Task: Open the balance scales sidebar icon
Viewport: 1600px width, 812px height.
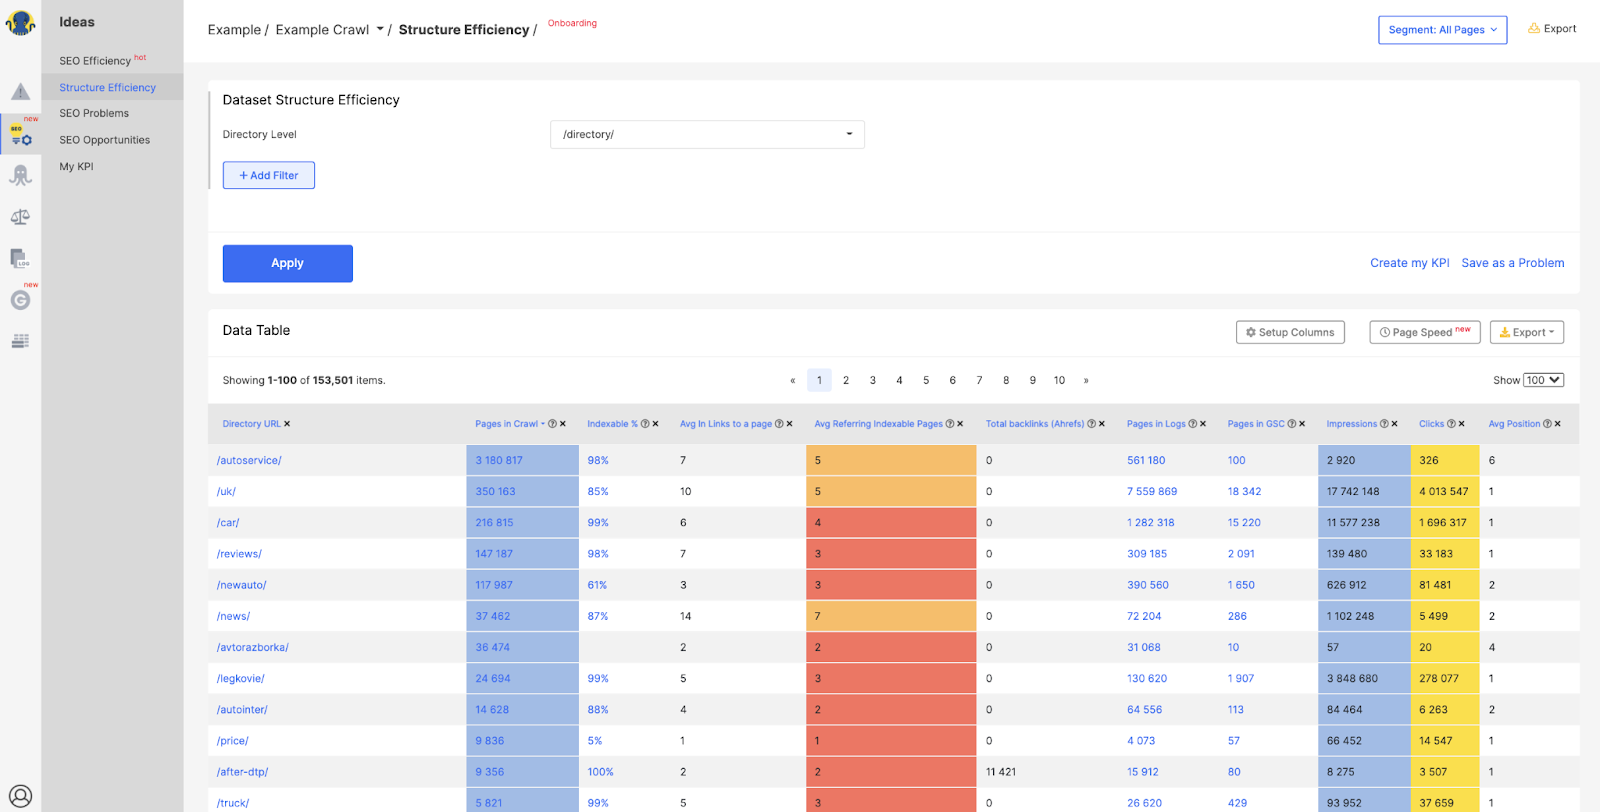Action: tap(20, 217)
